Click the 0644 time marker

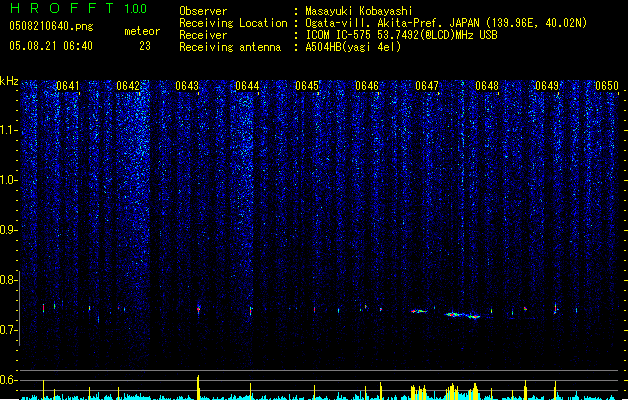point(247,86)
